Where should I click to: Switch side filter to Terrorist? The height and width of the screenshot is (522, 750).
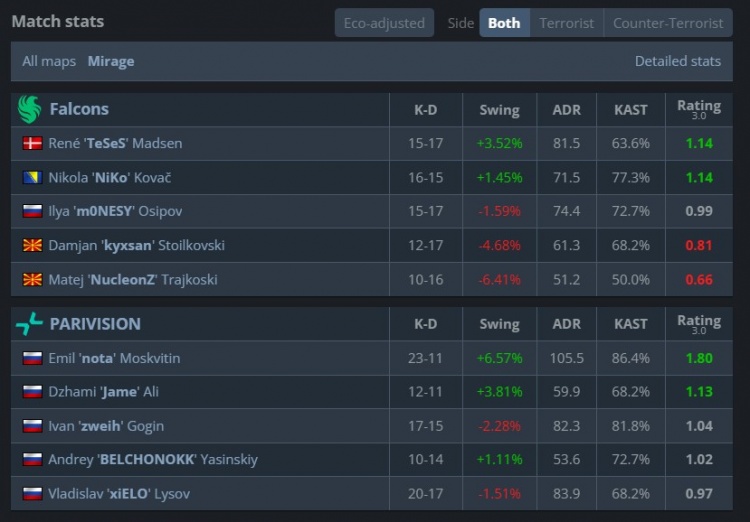(566, 23)
